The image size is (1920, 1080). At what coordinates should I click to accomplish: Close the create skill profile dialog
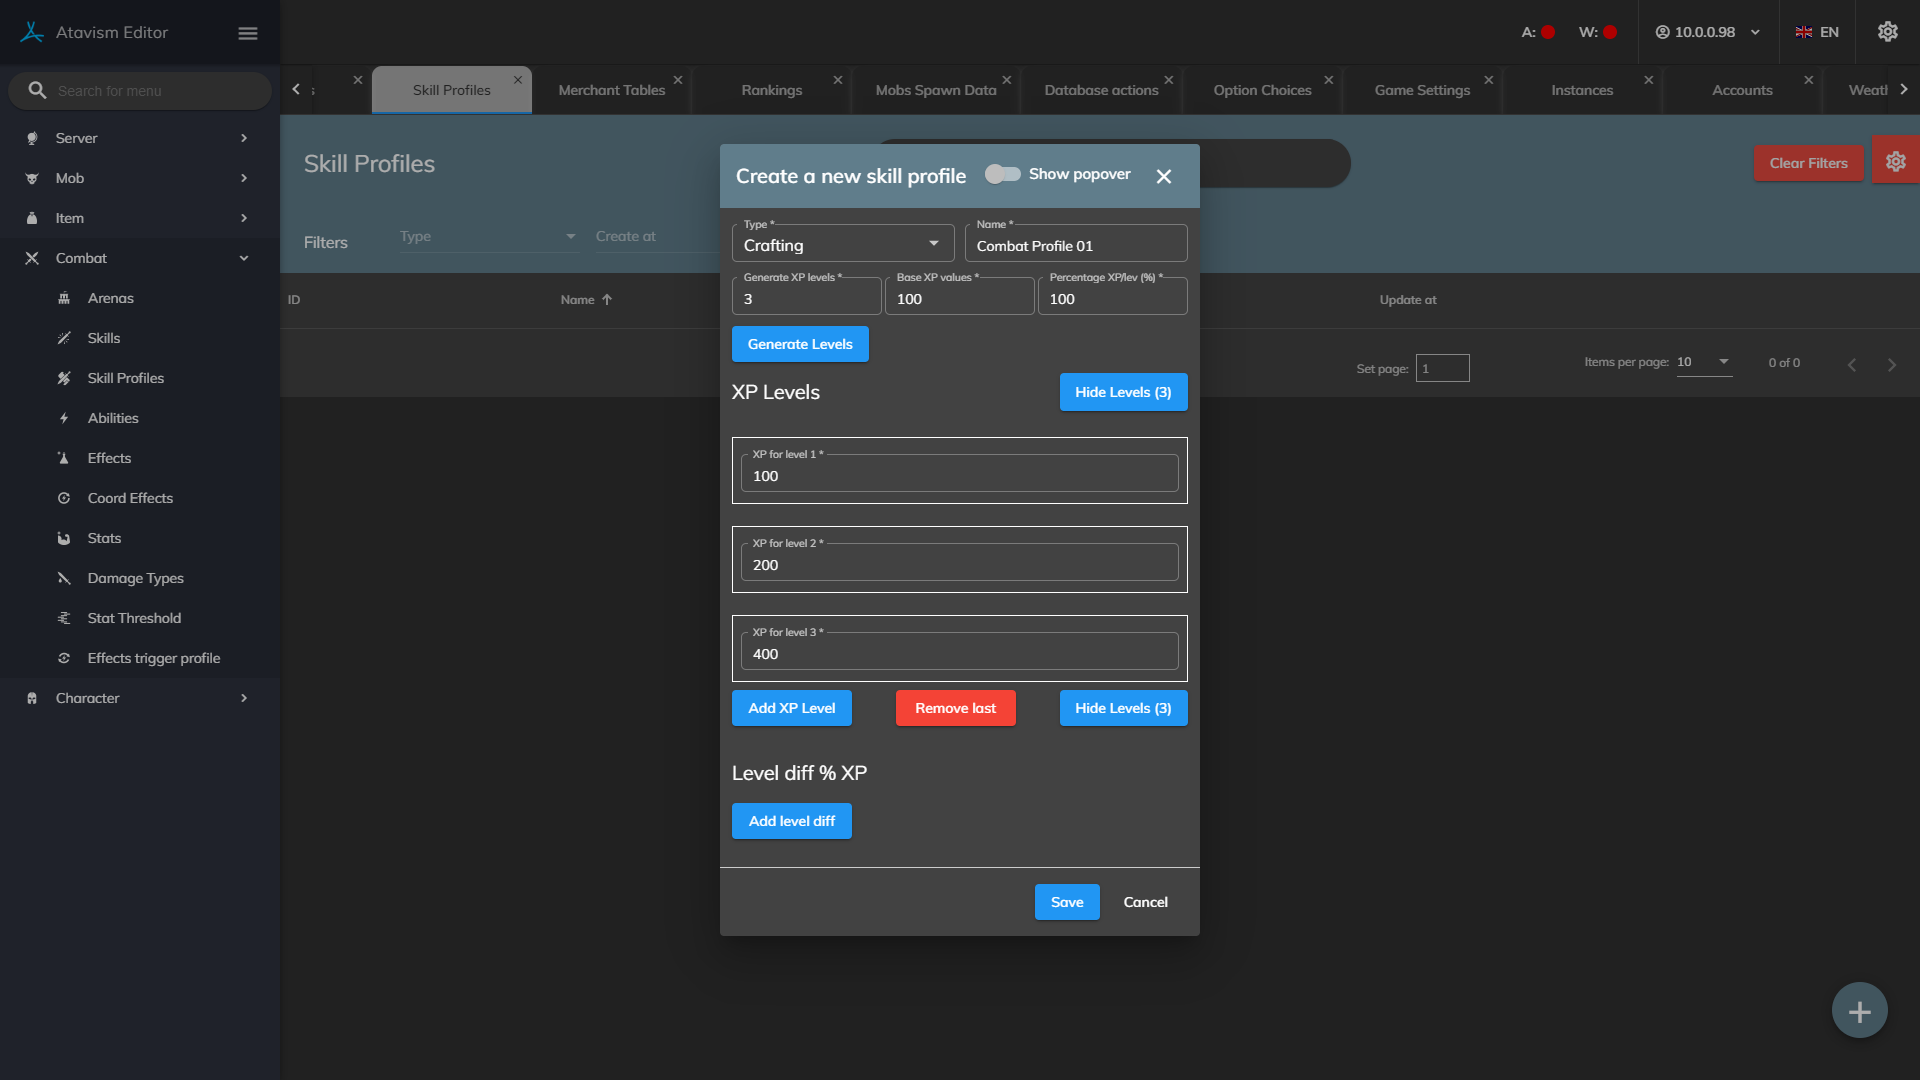1163,176
